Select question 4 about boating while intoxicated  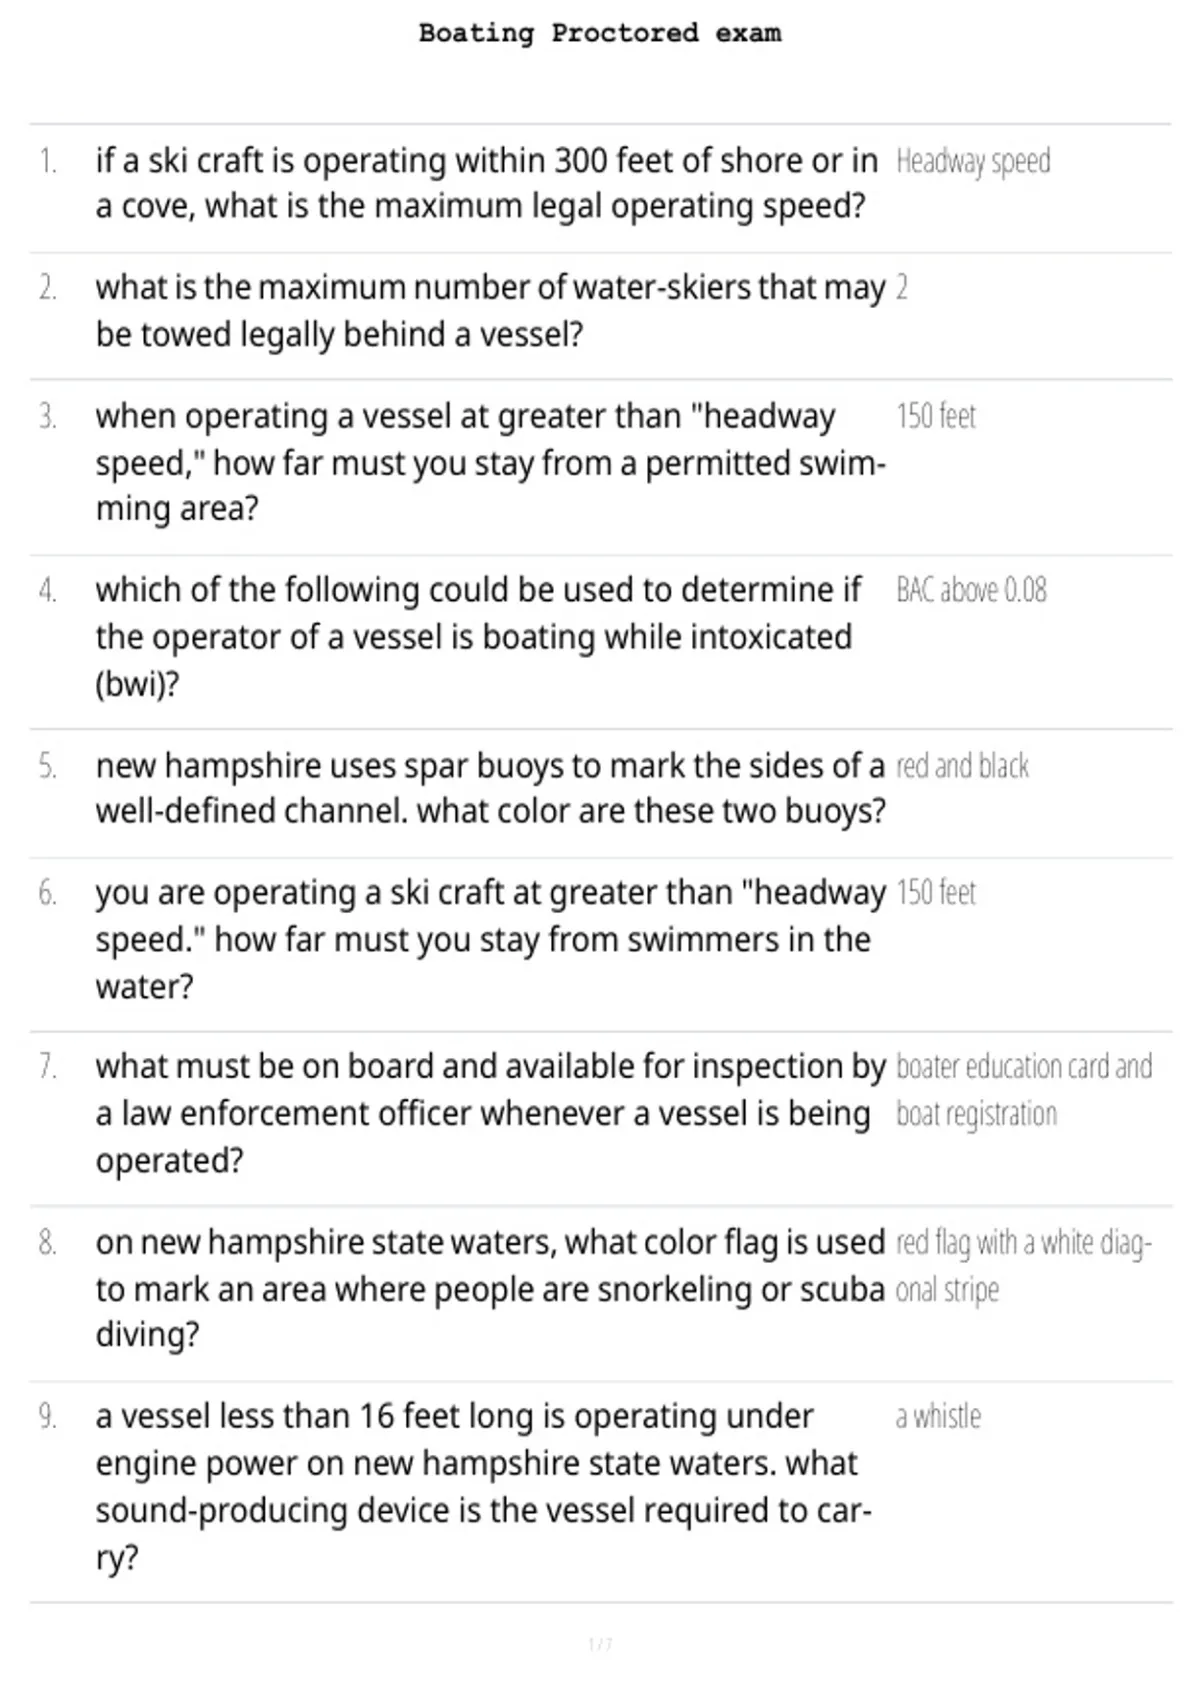[478, 637]
